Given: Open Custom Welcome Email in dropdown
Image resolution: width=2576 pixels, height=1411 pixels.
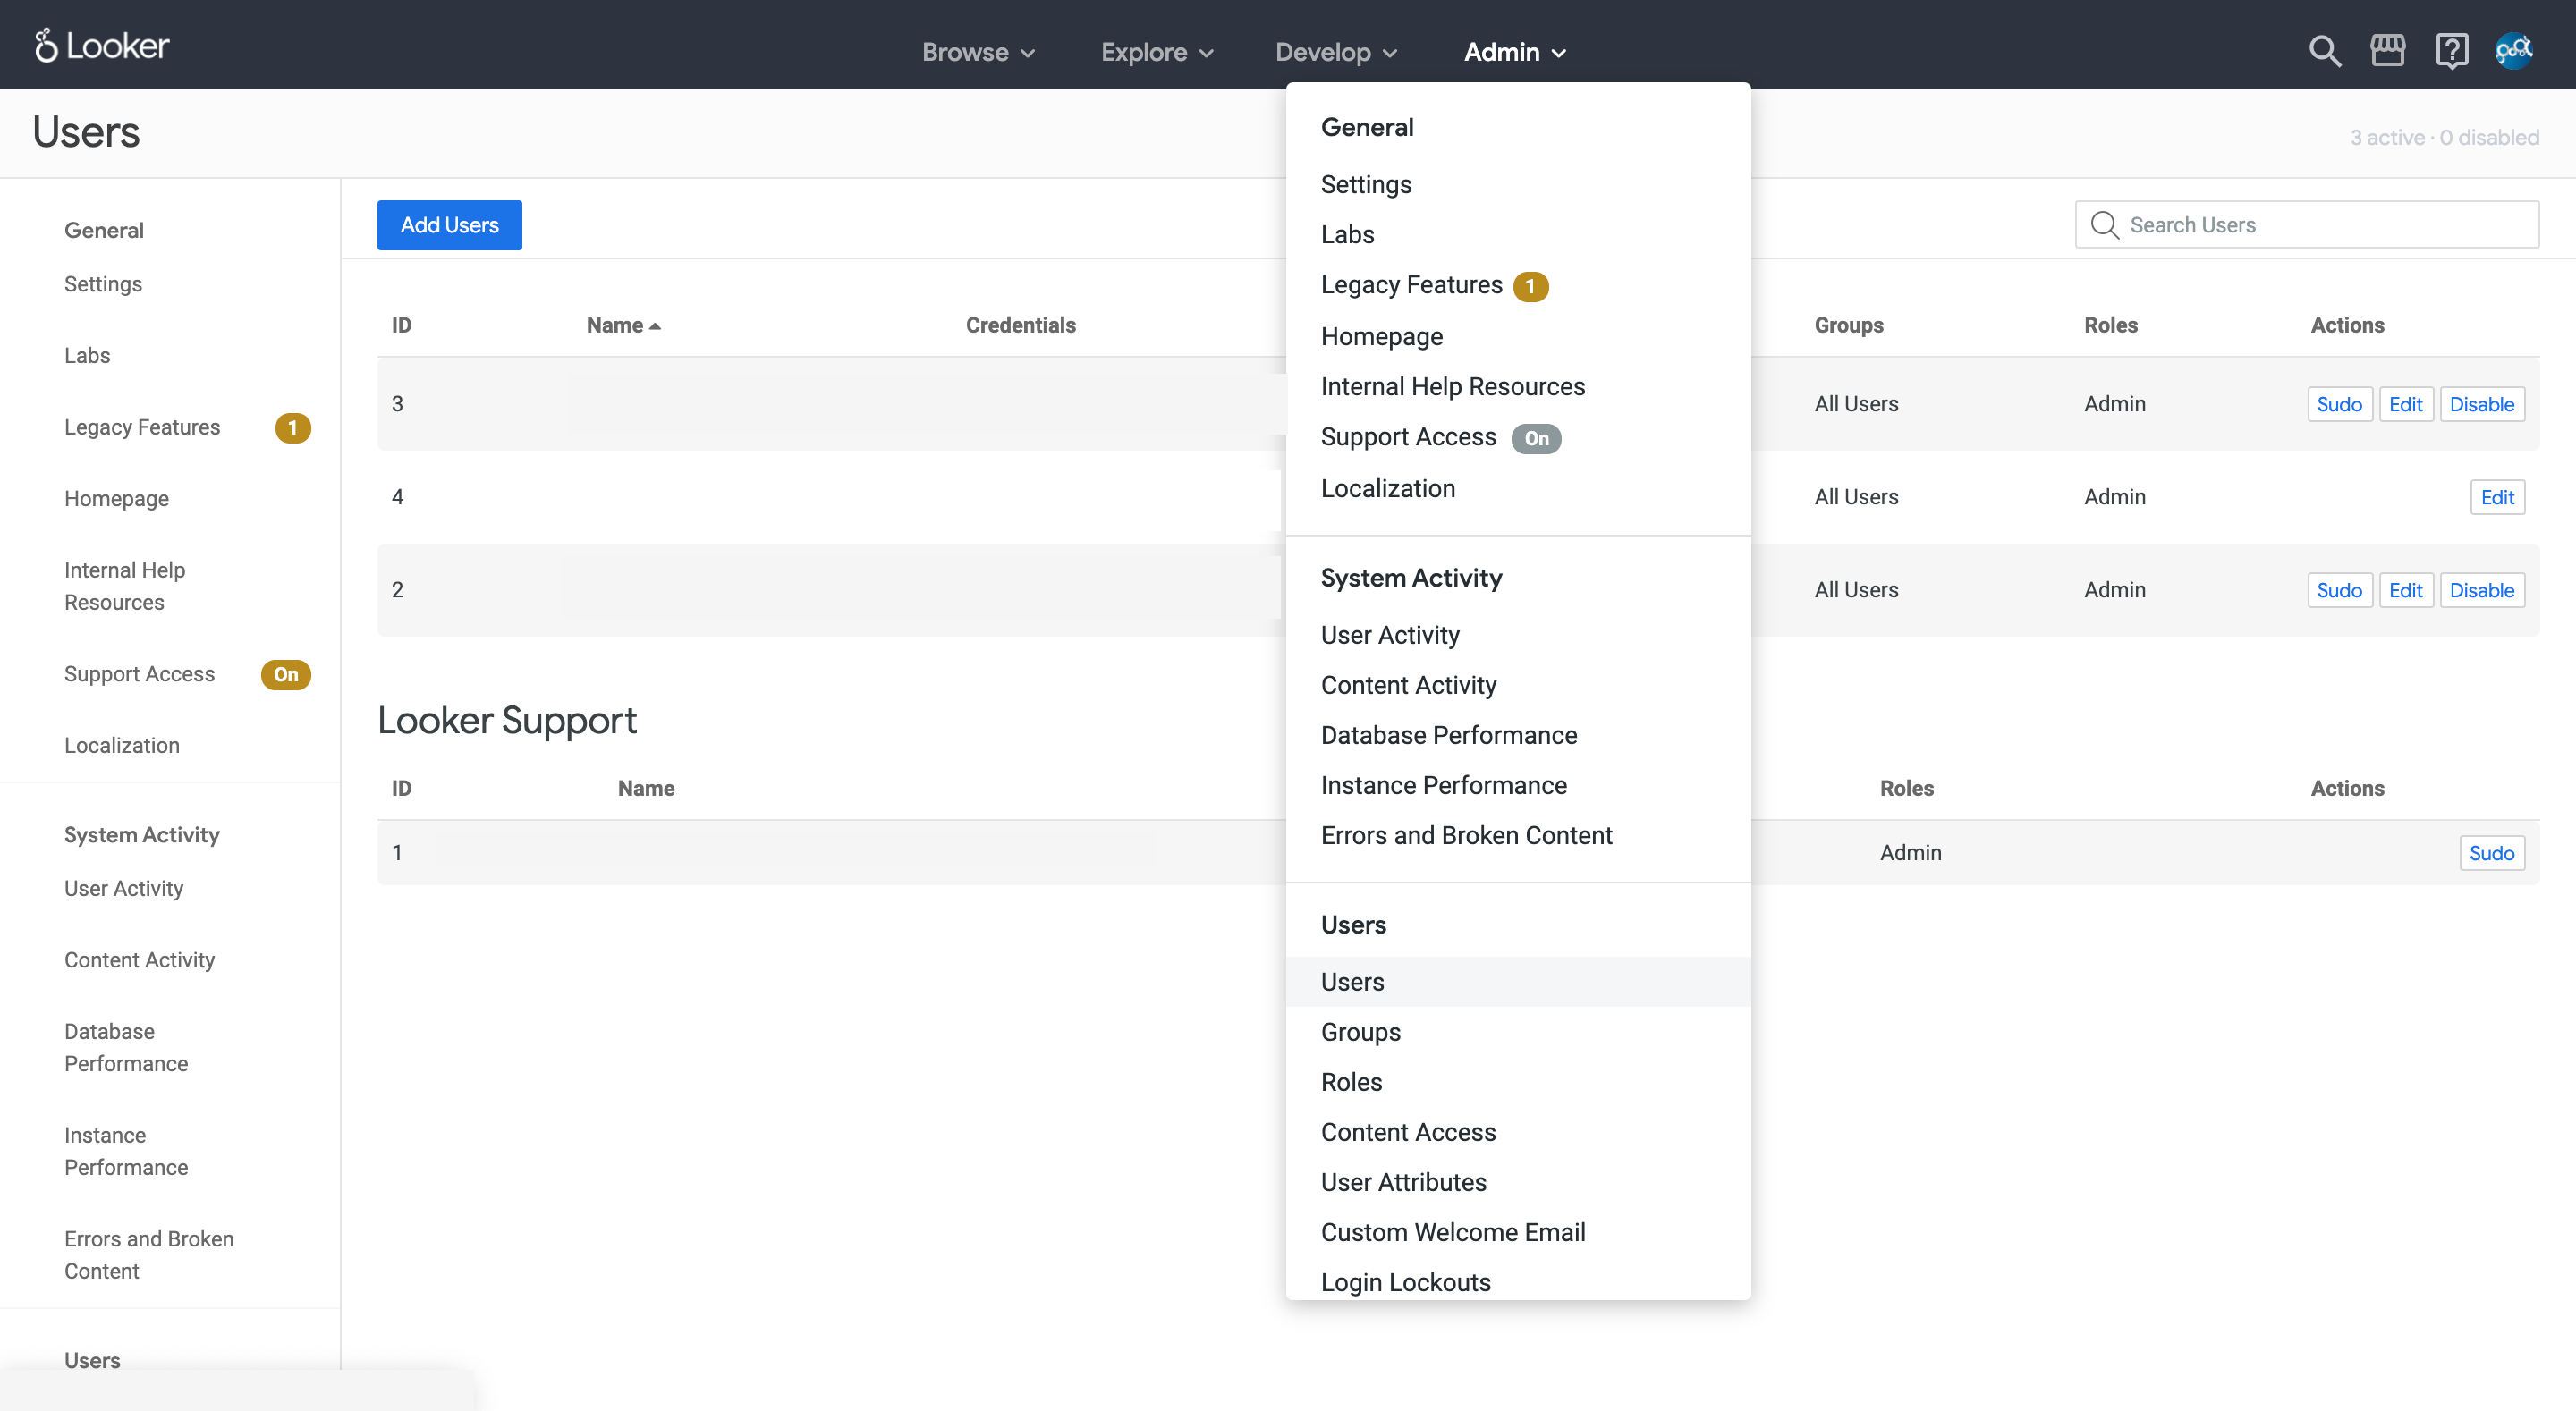Looking at the screenshot, I should tap(1452, 1233).
